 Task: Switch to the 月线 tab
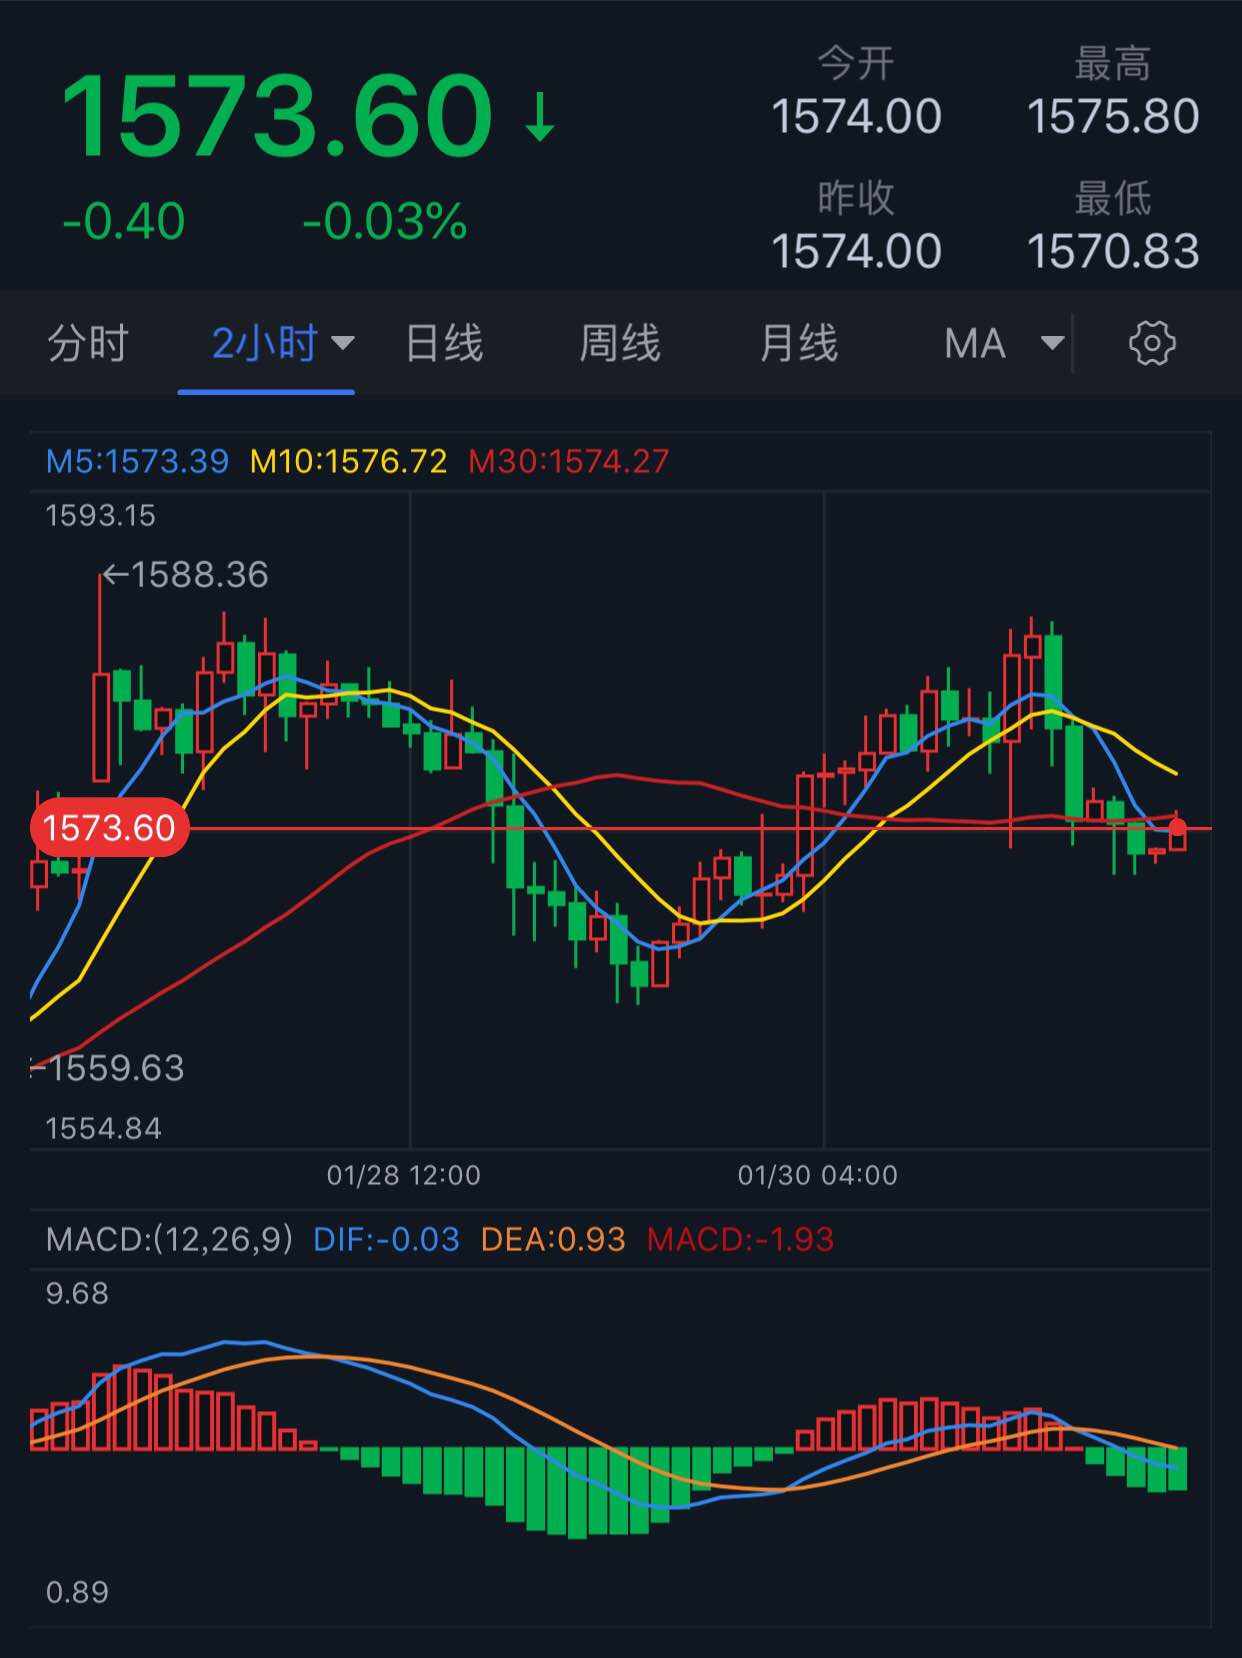(x=798, y=344)
